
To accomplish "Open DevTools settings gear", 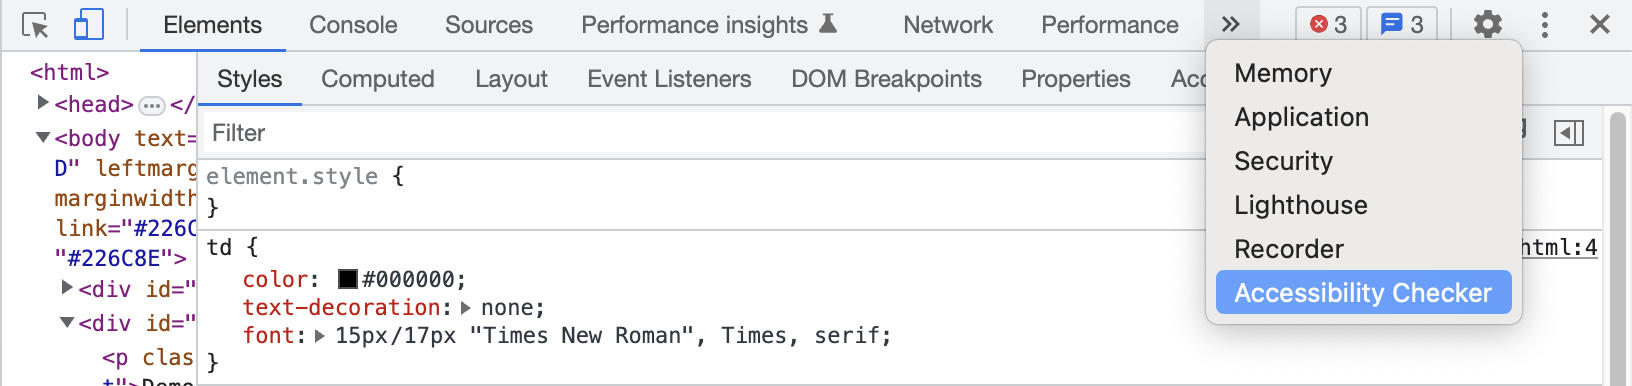I will [x=1488, y=25].
